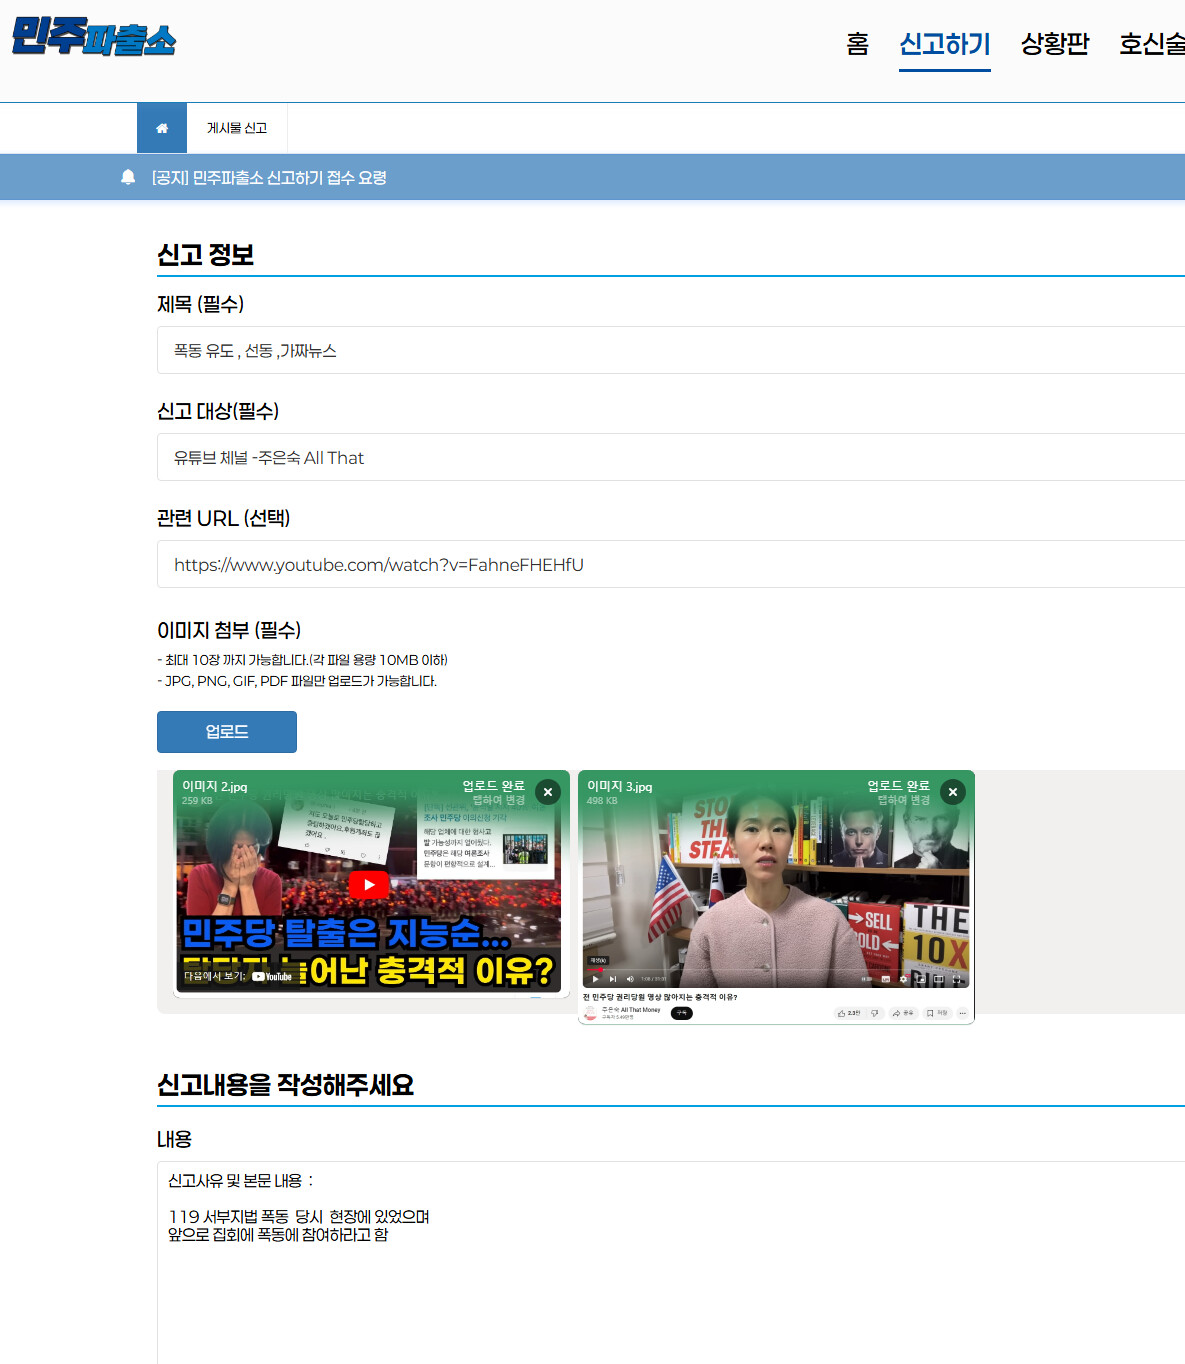The width and height of the screenshot is (1185, 1364).
Task: Go to the 홈 menu
Action: (x=857, y=44)
